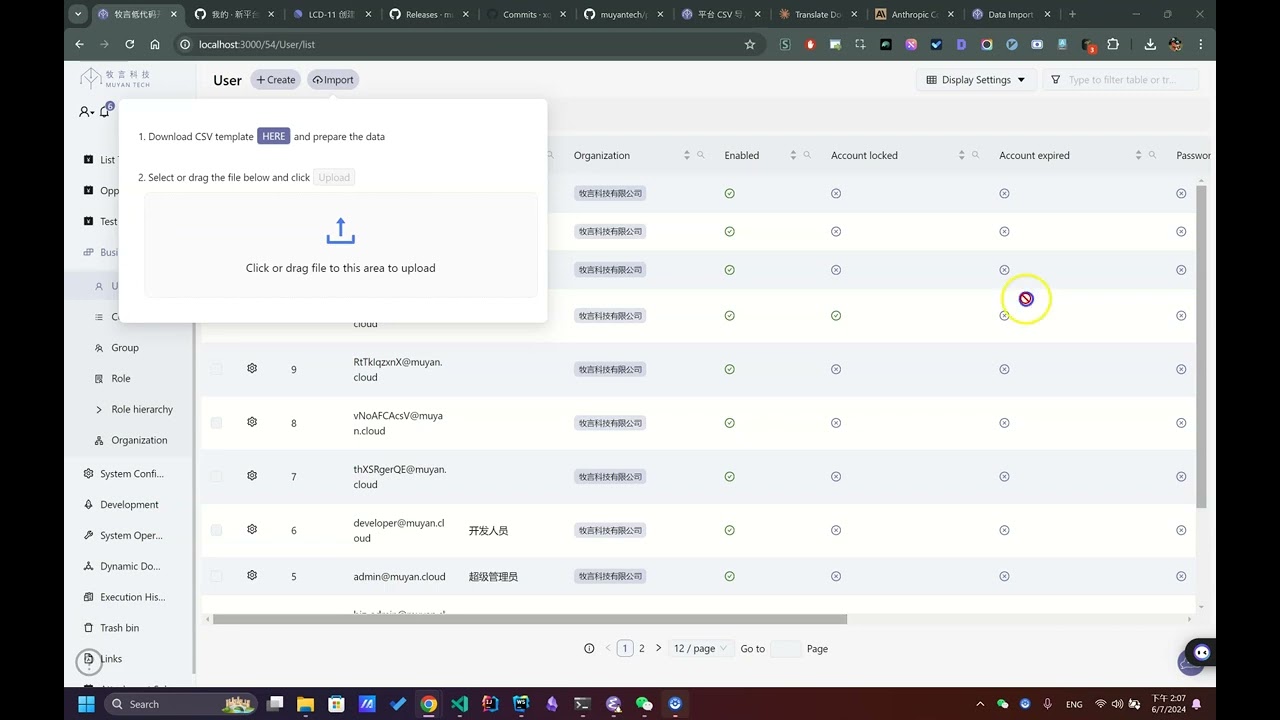Open the Windows Start menu
Viewport: 1280px width, 720px height.
[x=86, y=704]
